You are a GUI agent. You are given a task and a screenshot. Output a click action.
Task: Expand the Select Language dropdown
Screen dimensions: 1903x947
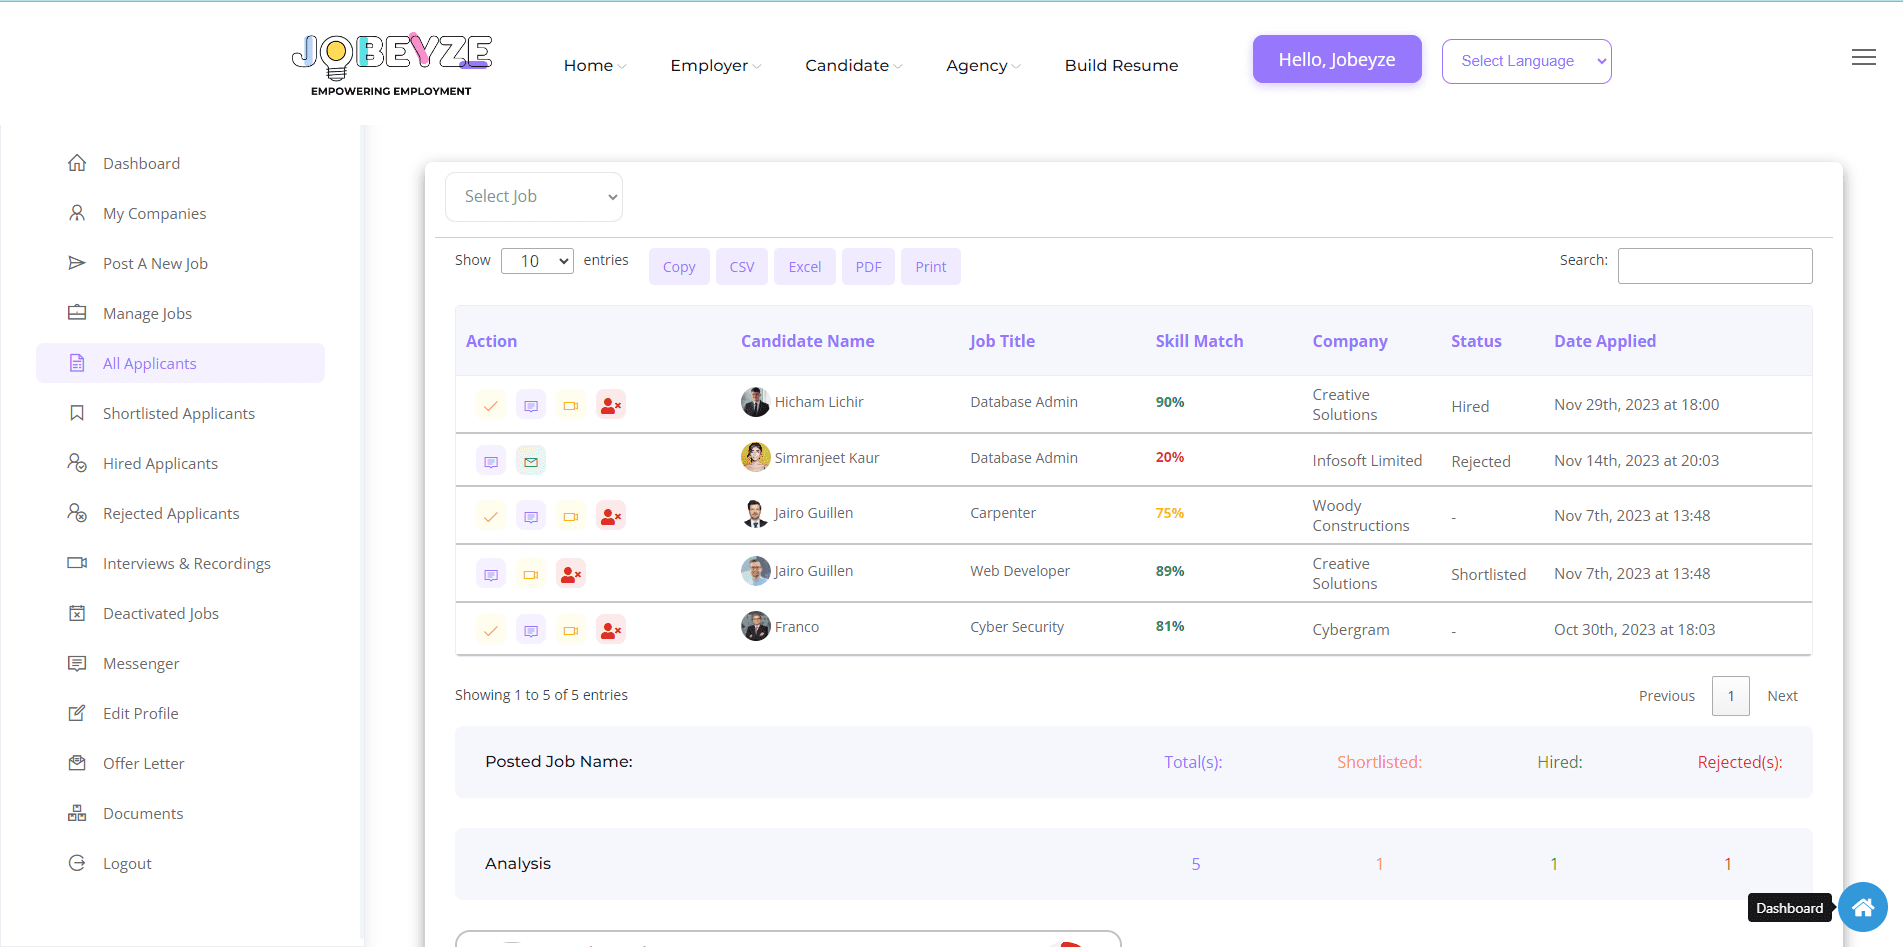(1526, 61)
